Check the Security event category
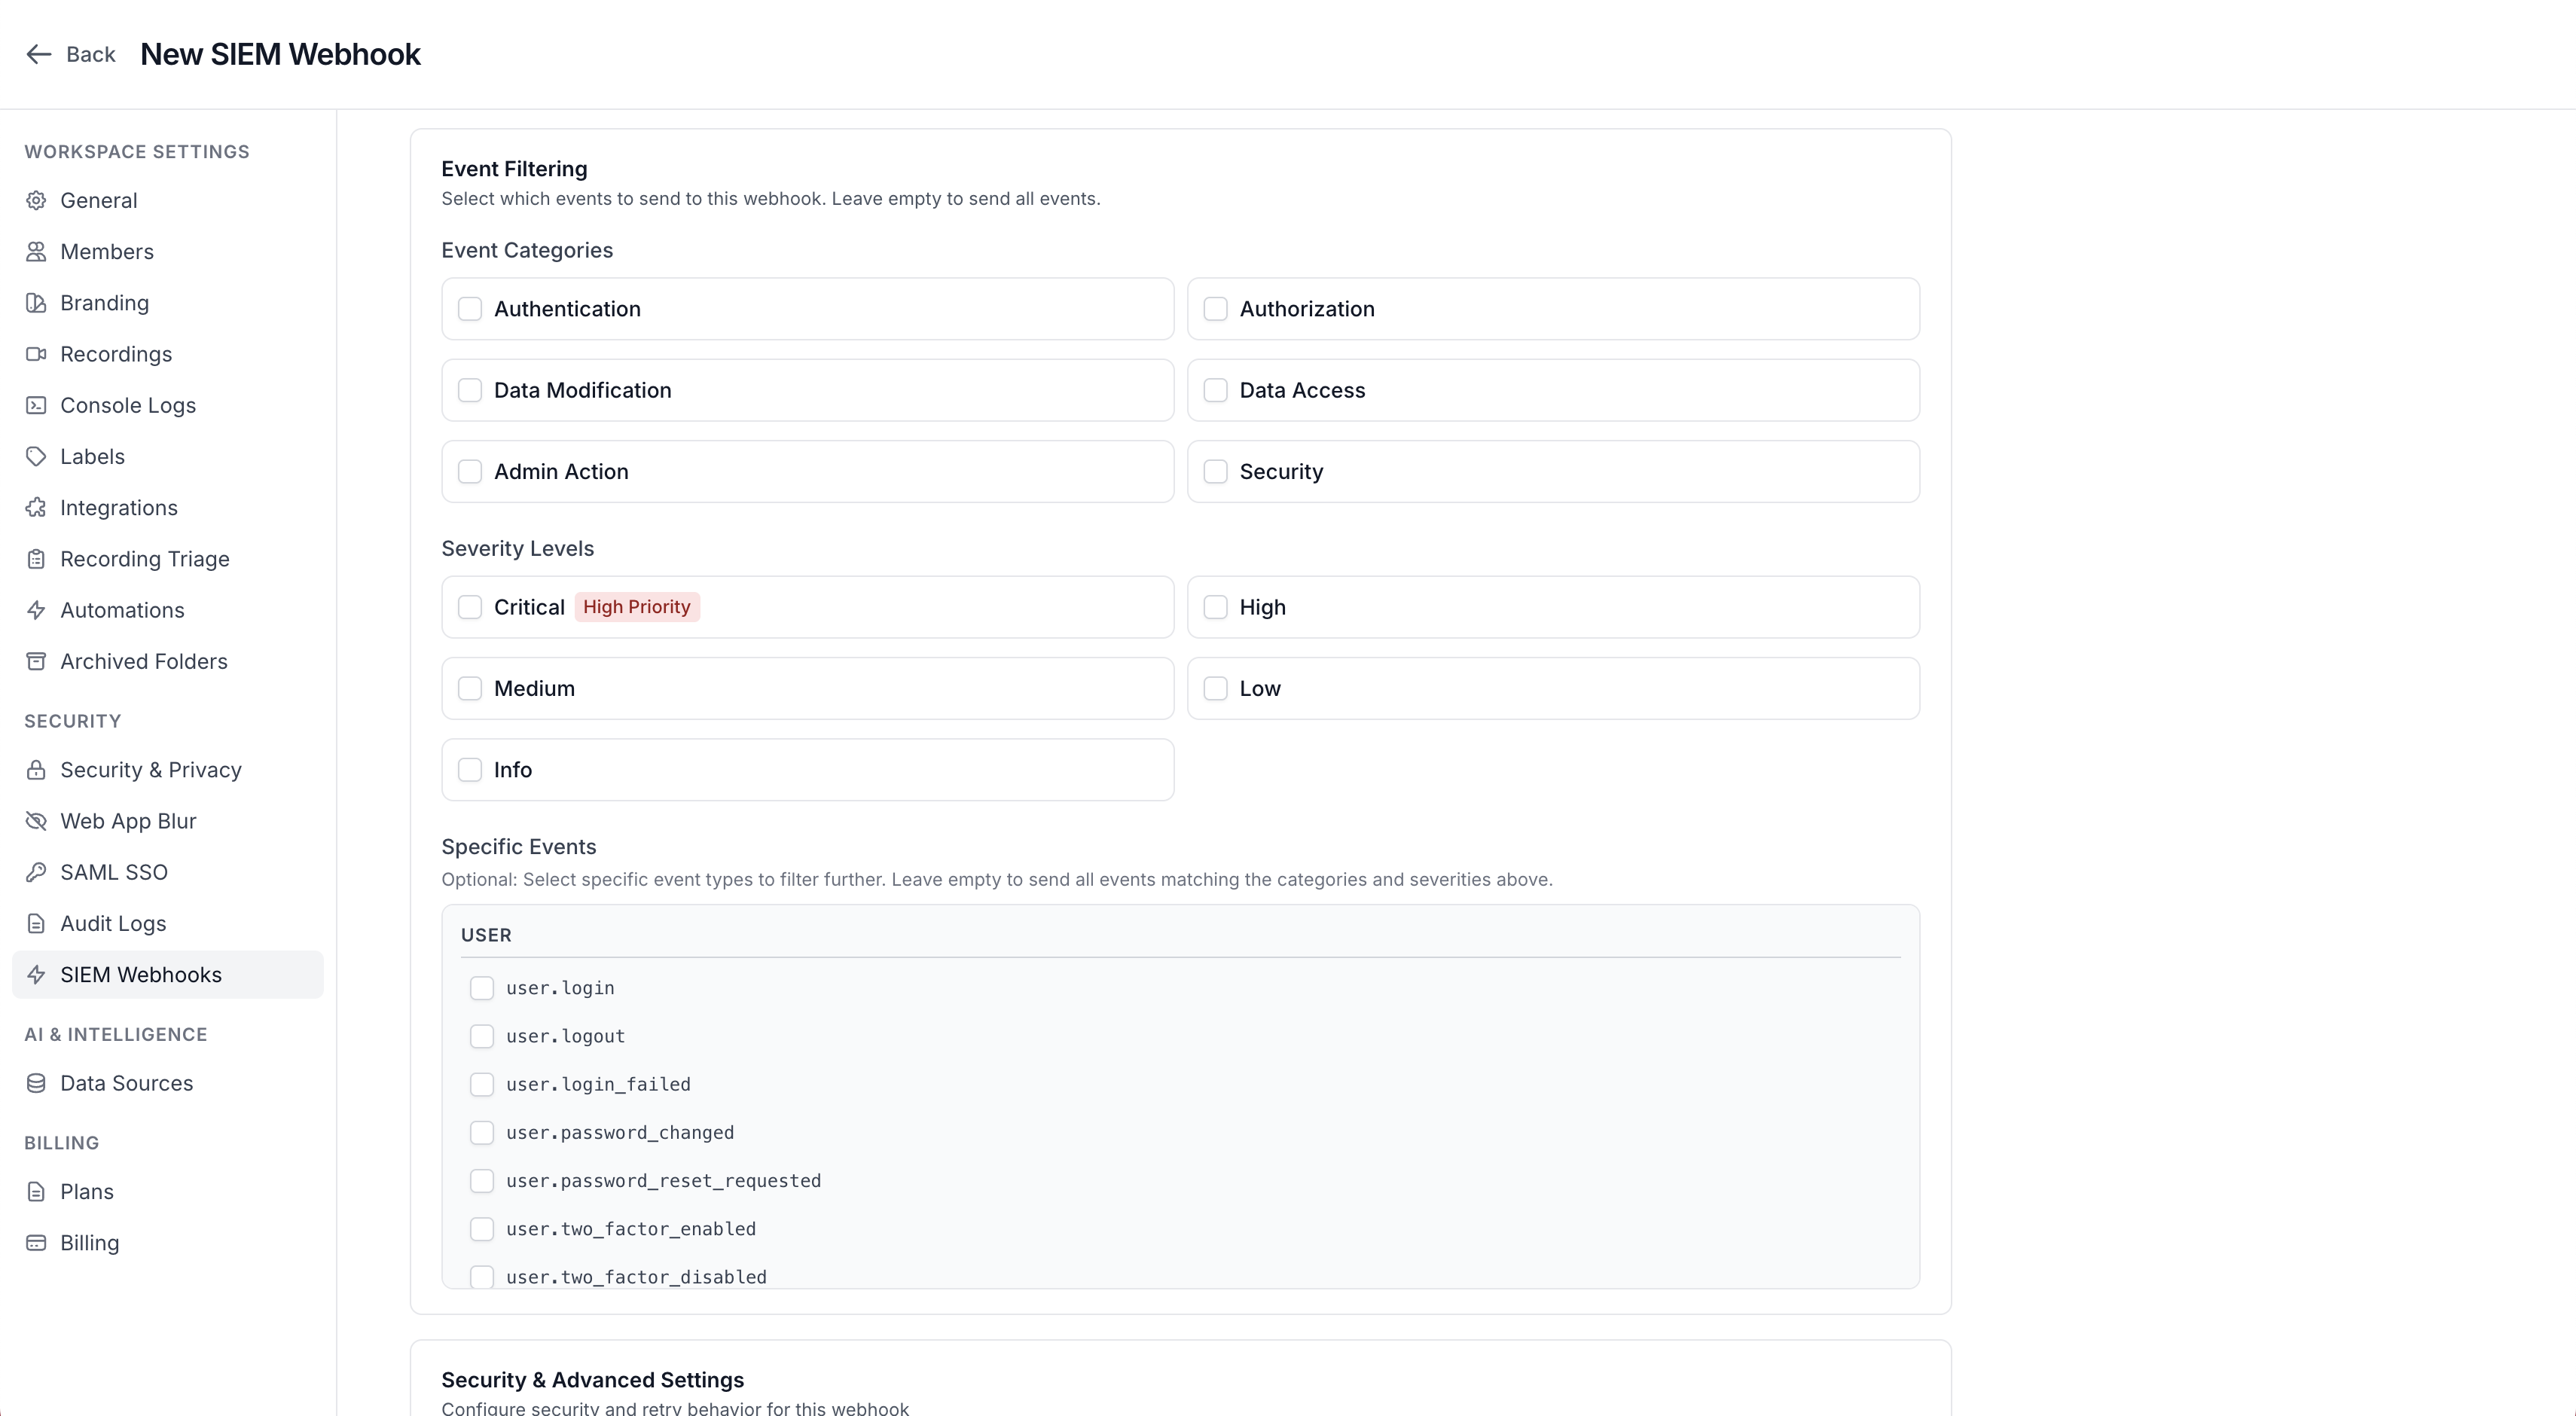 point(1215,471)
